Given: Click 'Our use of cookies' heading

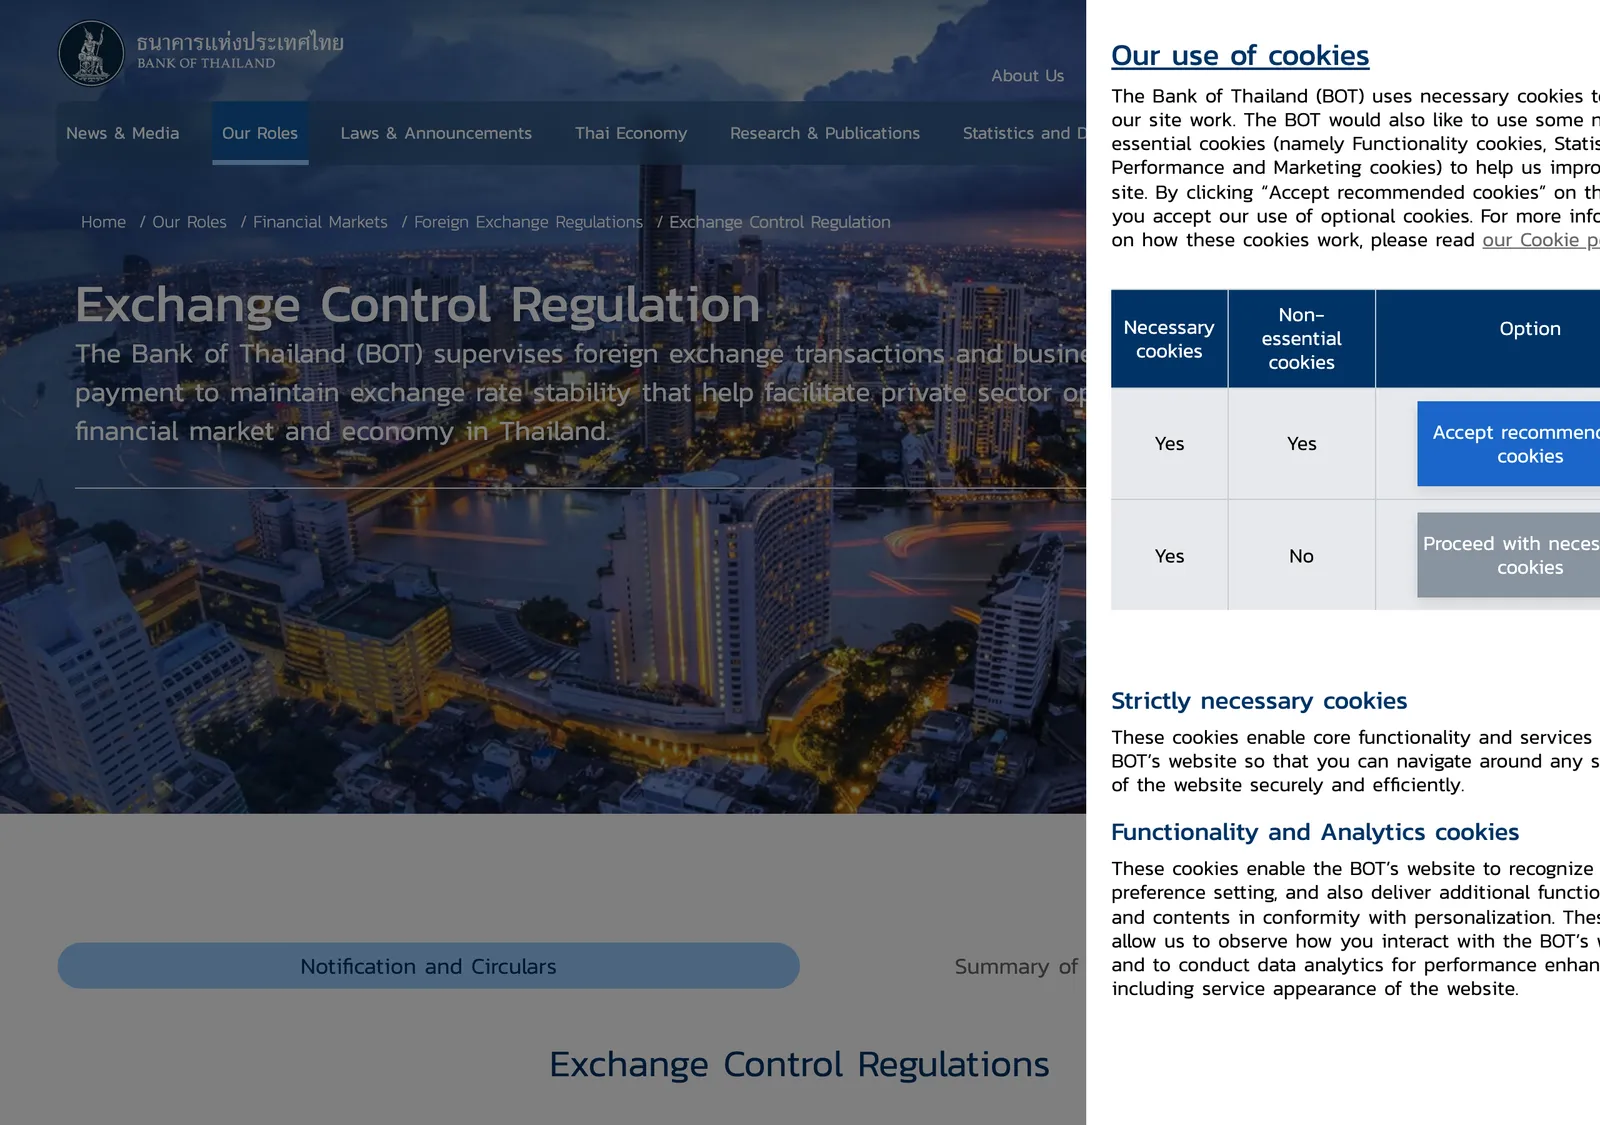Looking at the screenshot, I should pyautogui.click(x=1240, y=56).
